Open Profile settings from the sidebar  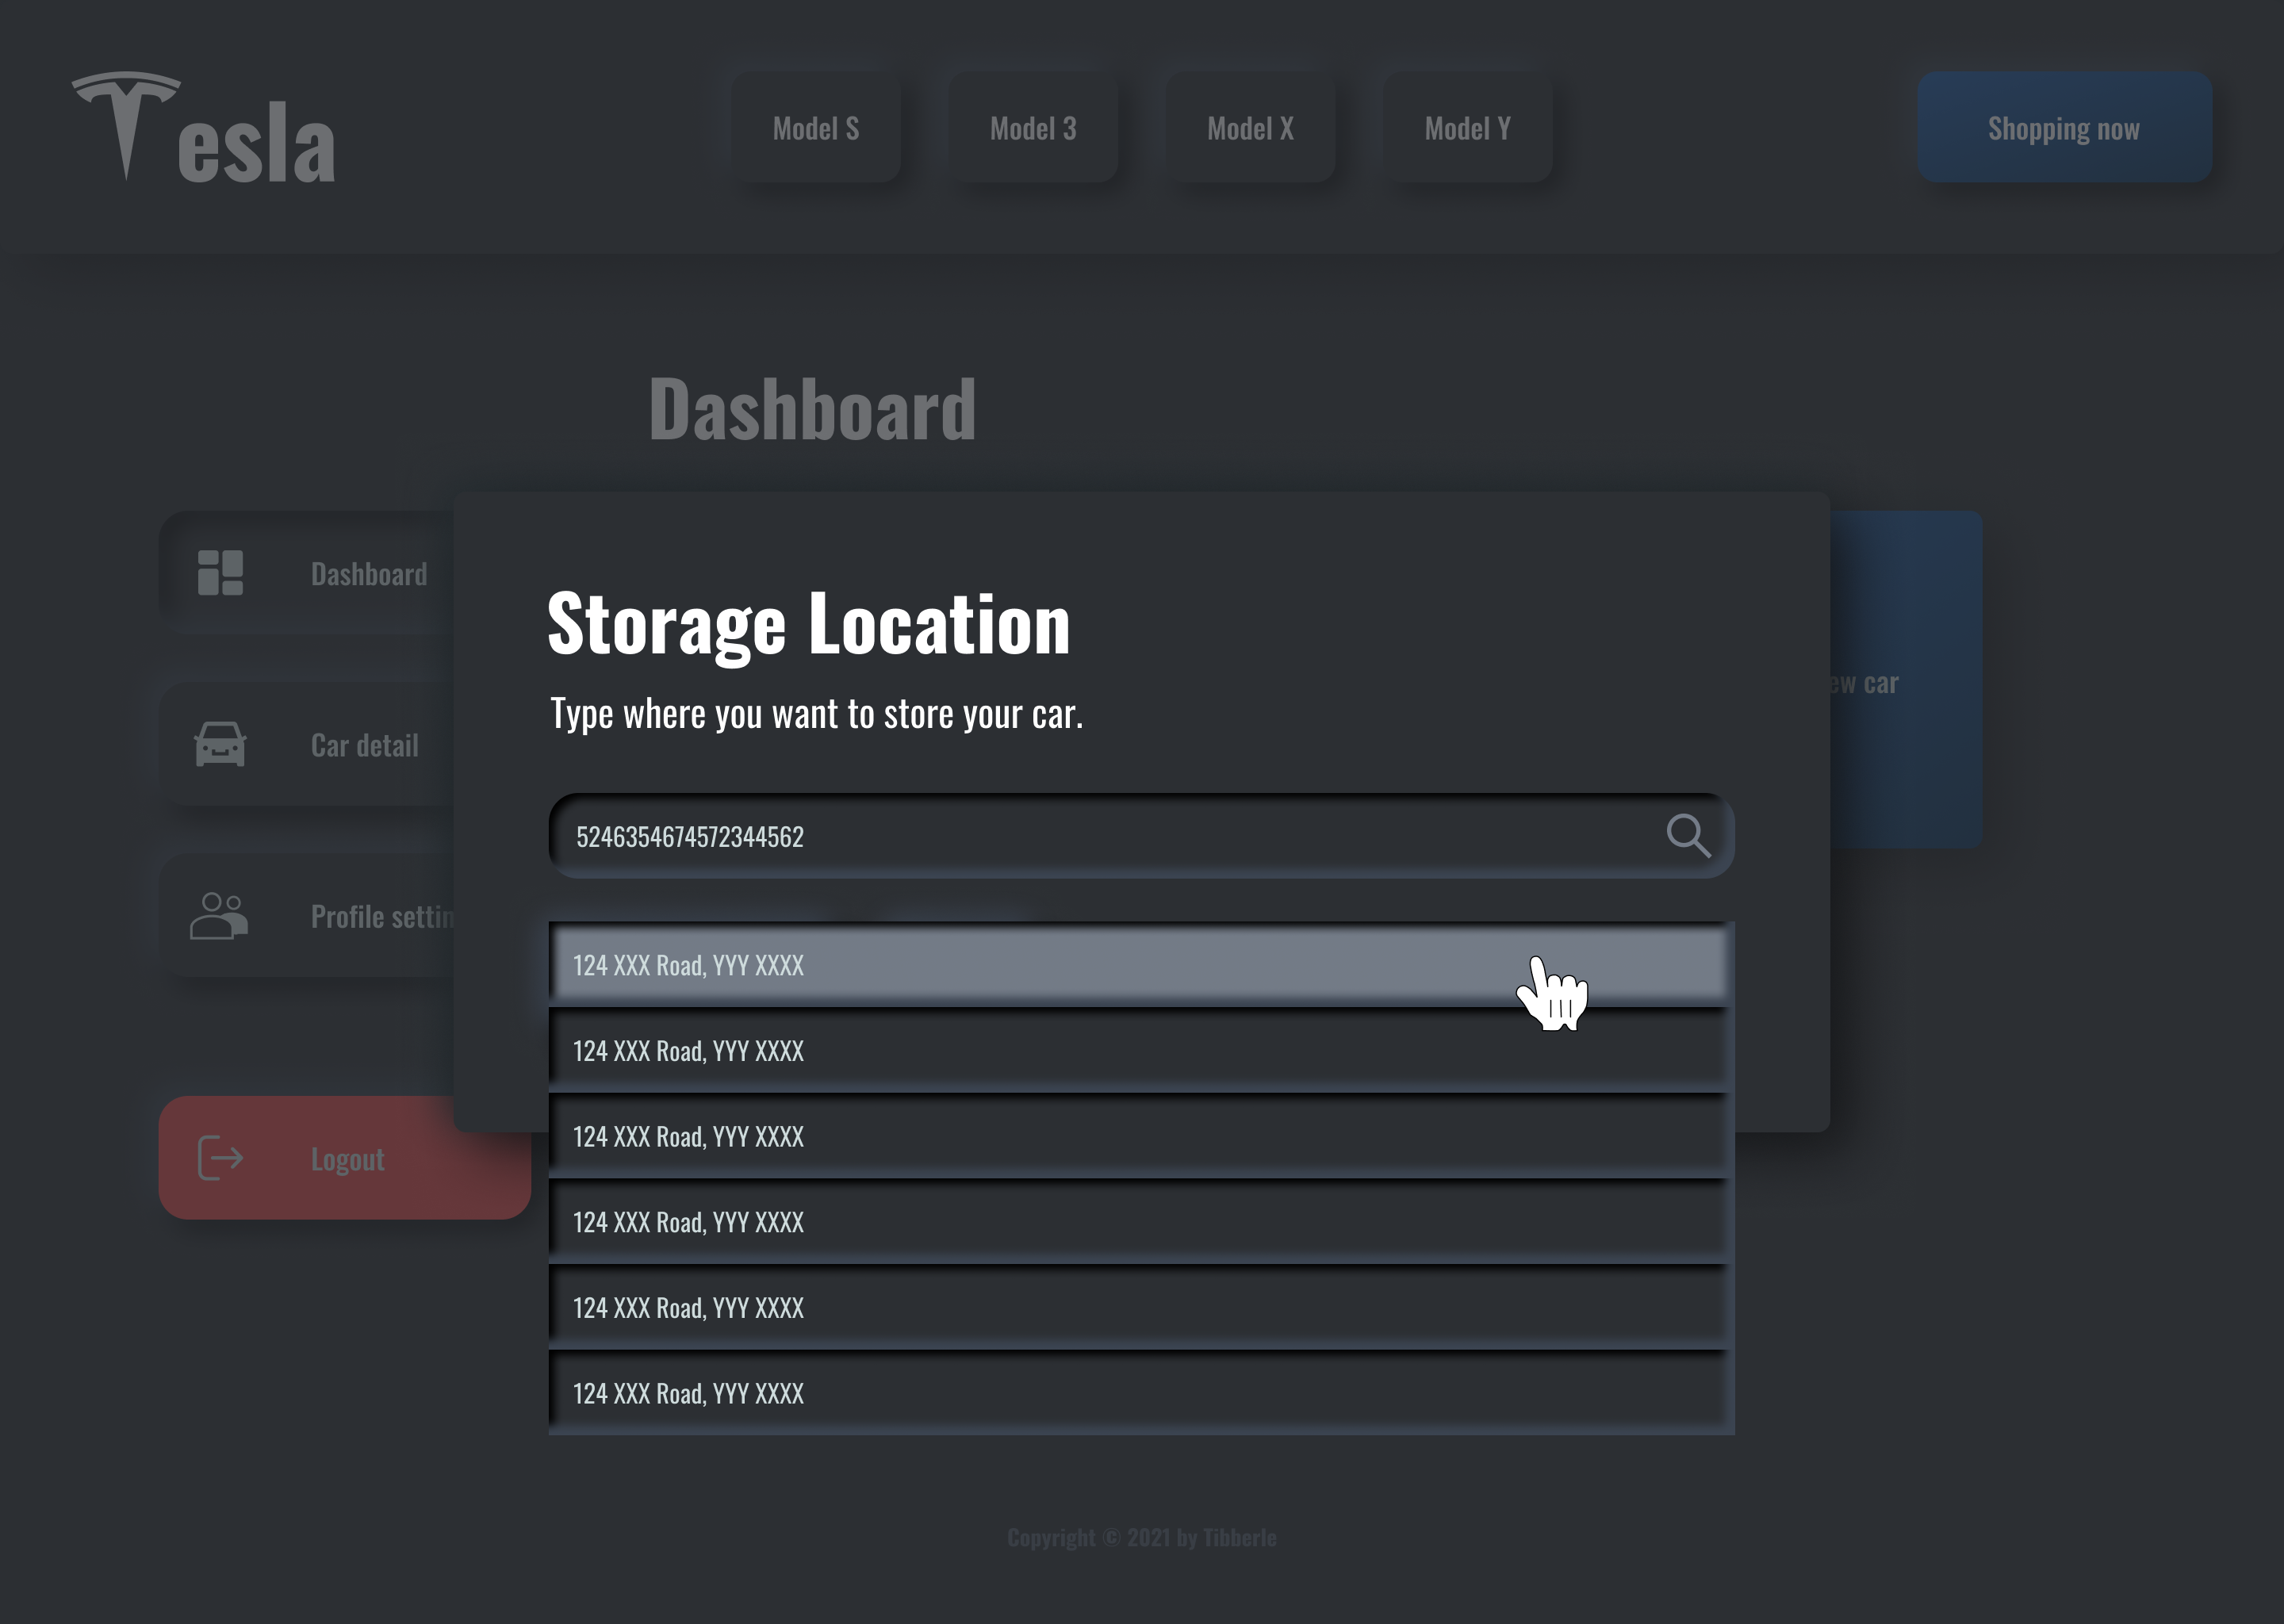click(x=385, y=915)
